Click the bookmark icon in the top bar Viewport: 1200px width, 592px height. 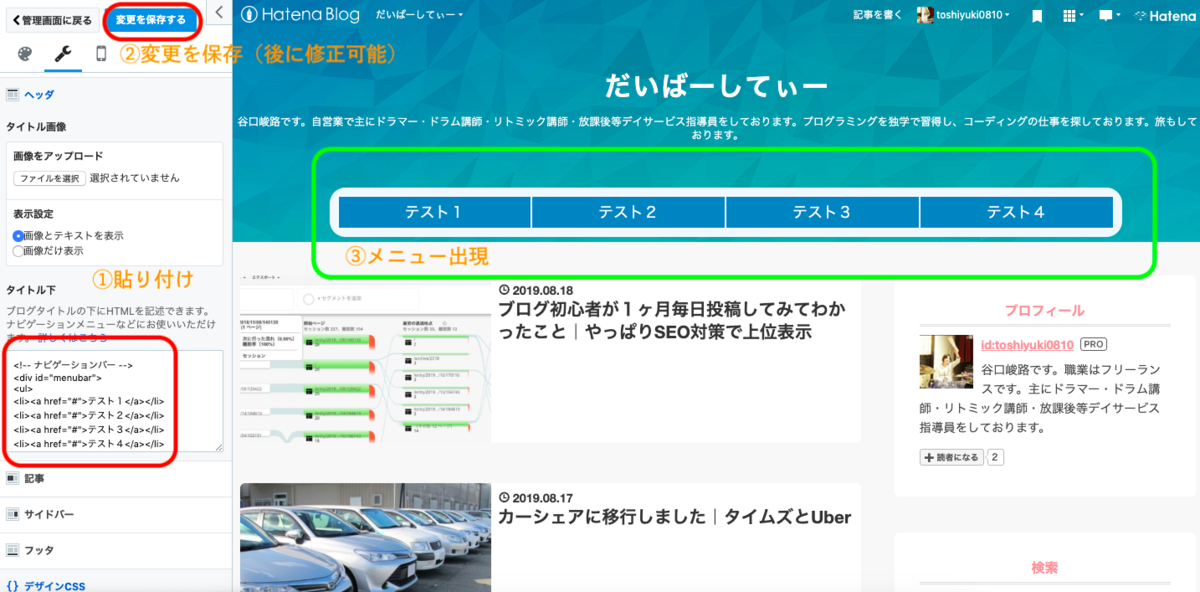1037,16
